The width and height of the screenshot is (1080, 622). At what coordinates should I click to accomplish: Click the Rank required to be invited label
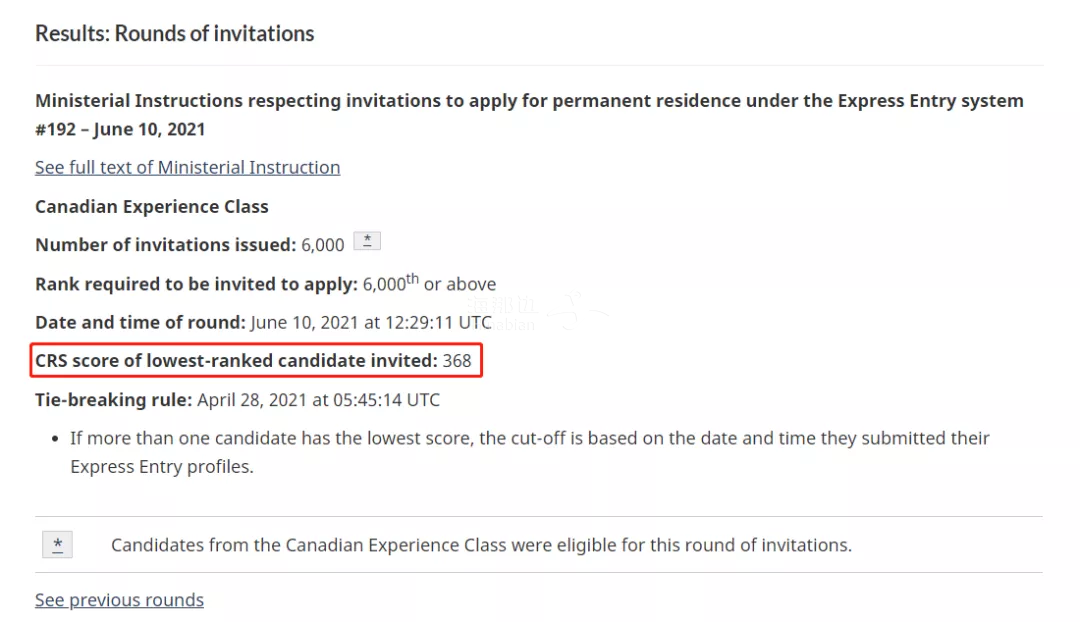pyautogui.click(x=196, y=284)
